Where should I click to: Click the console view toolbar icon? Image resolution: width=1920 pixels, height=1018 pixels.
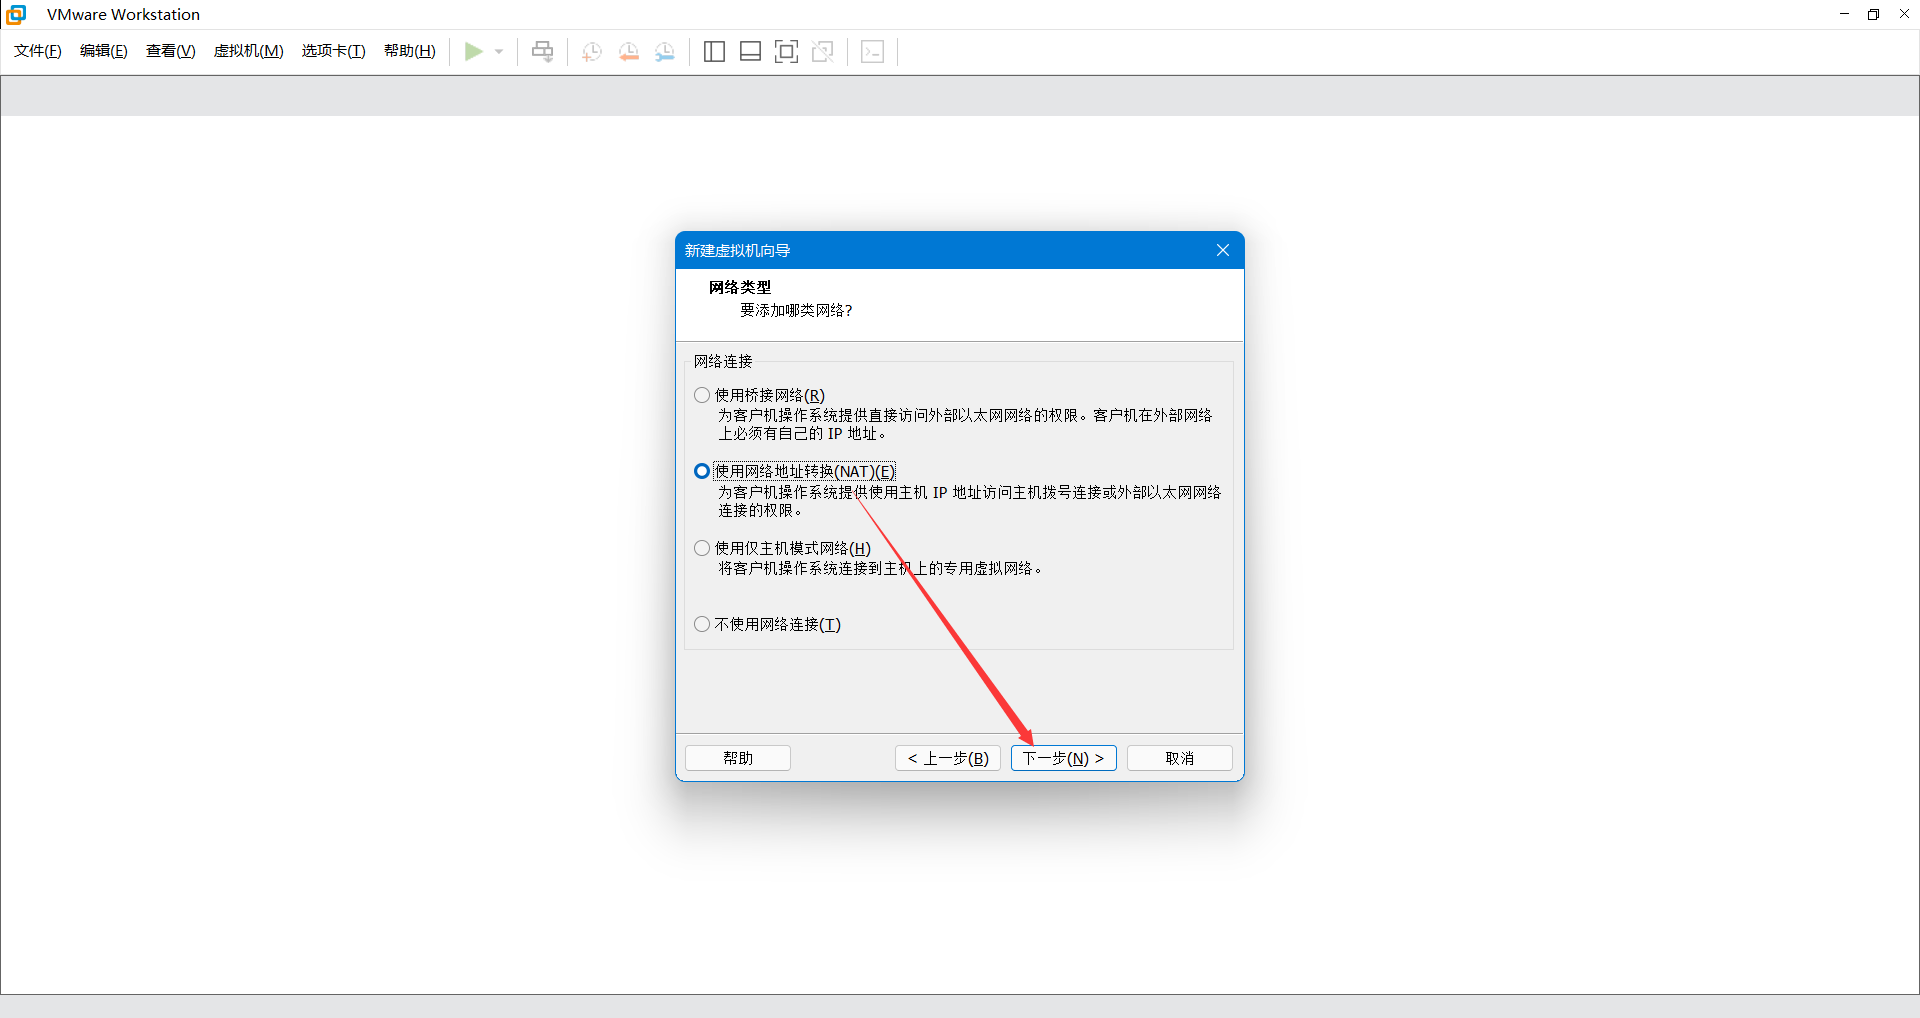[873, 51]
